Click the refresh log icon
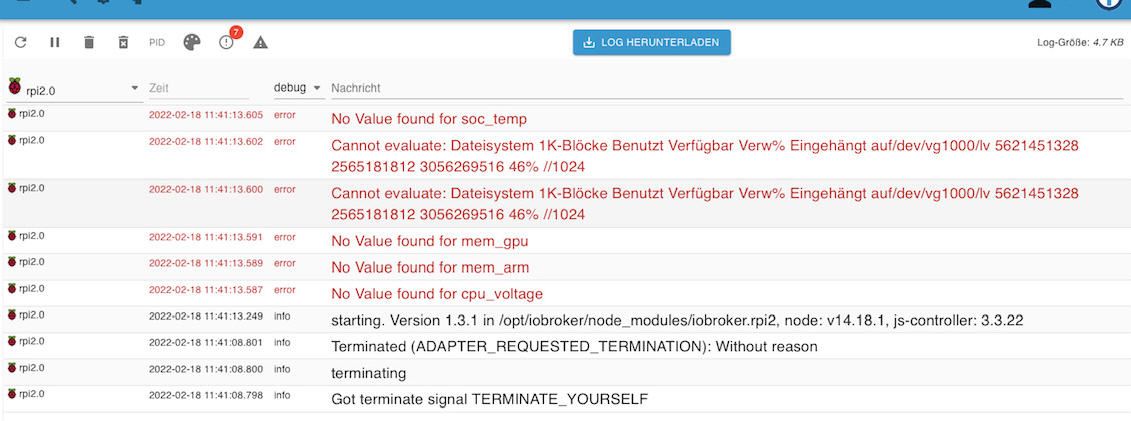This screenshot has height=421, width=1131. (x=21, y=42)
